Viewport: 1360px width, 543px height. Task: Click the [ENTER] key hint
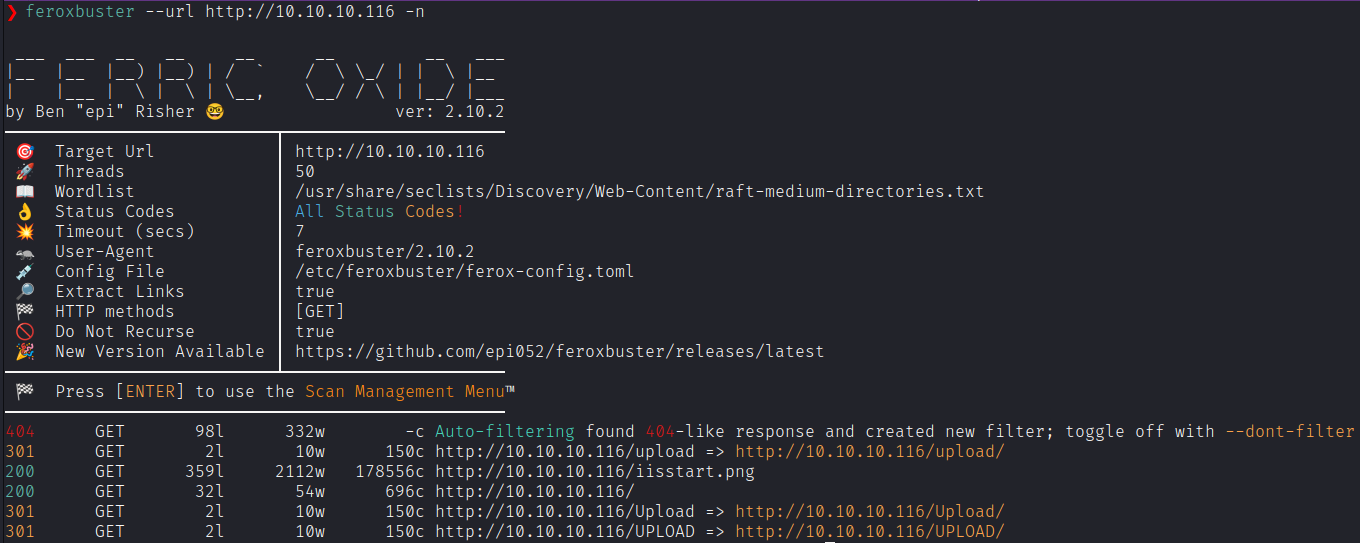point(150,392)
